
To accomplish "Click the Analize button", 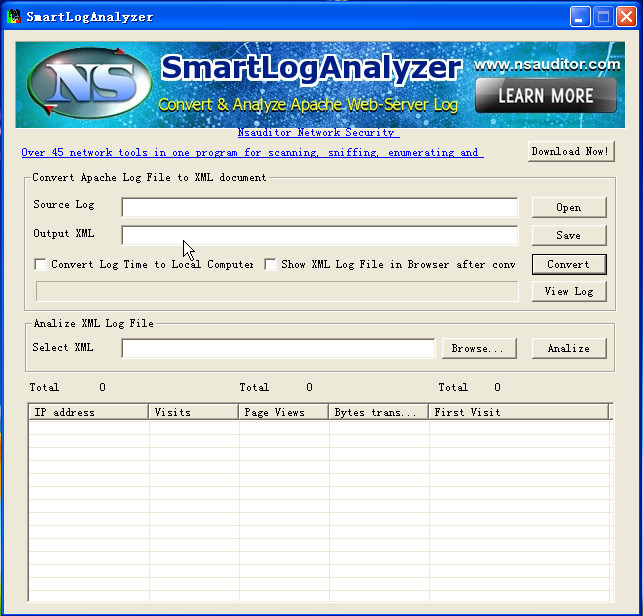I will 569,349.
